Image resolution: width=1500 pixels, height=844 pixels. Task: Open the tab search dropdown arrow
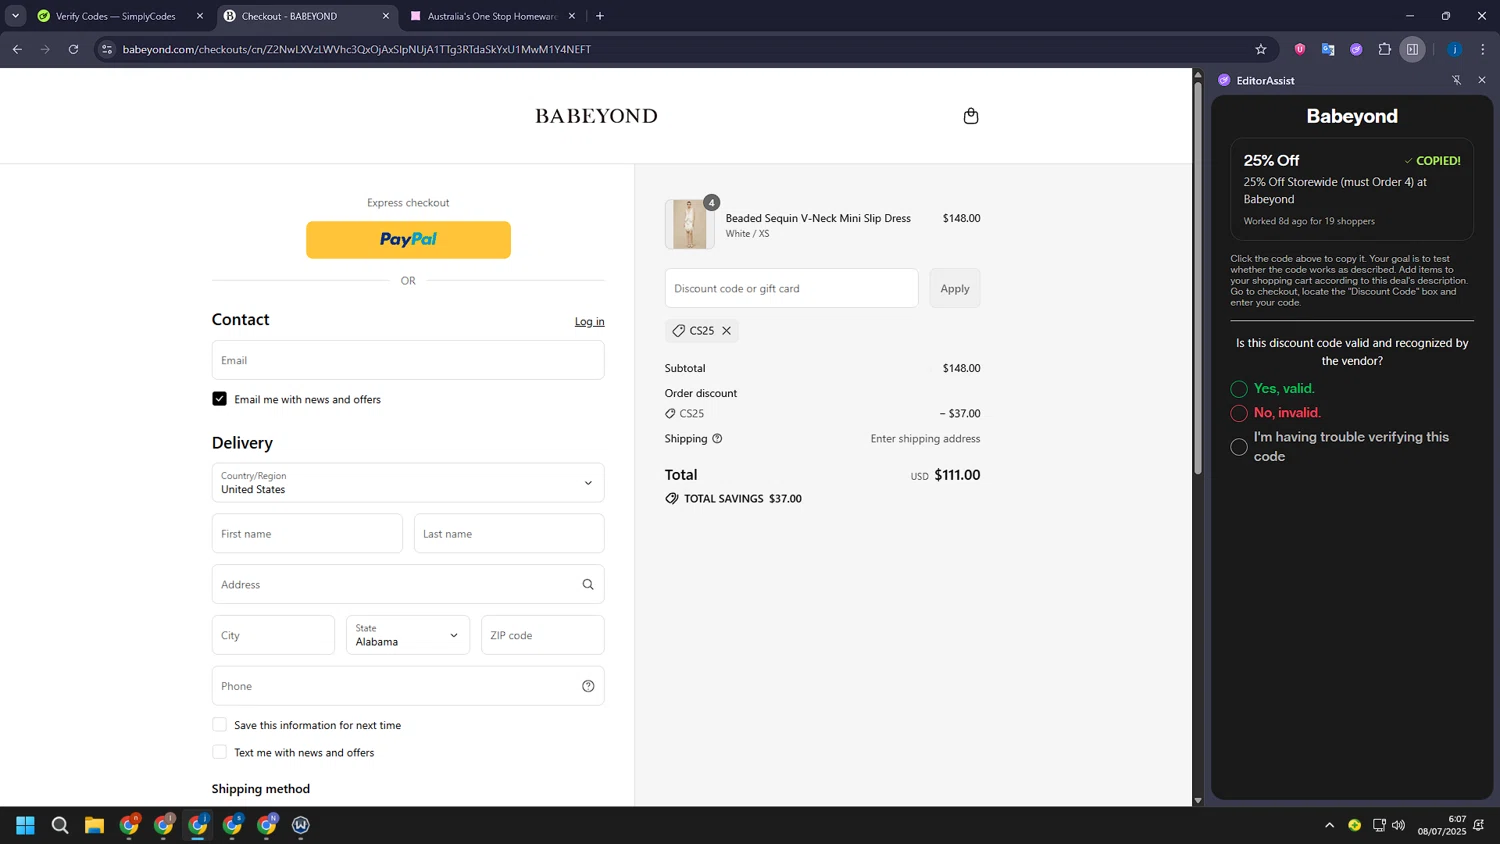tap(15, 16)
